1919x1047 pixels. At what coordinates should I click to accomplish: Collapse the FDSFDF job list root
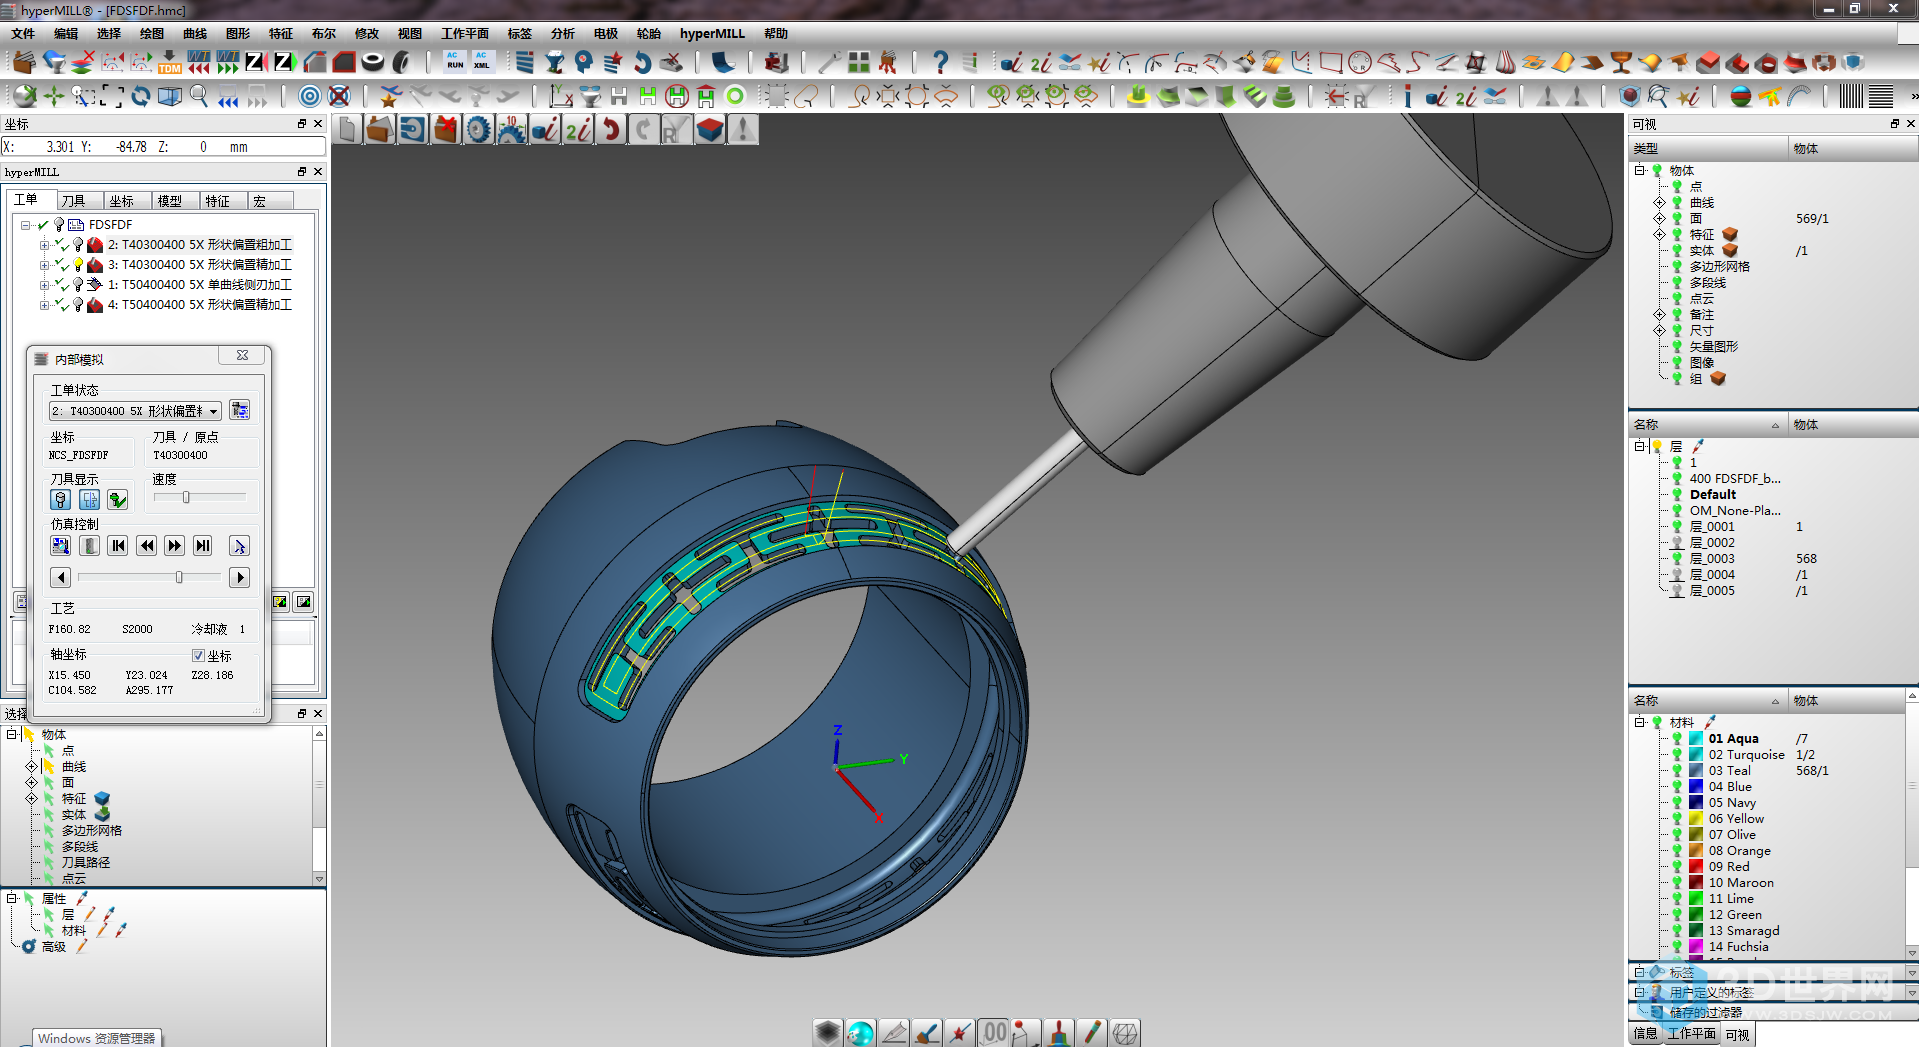tap(25, 225)
